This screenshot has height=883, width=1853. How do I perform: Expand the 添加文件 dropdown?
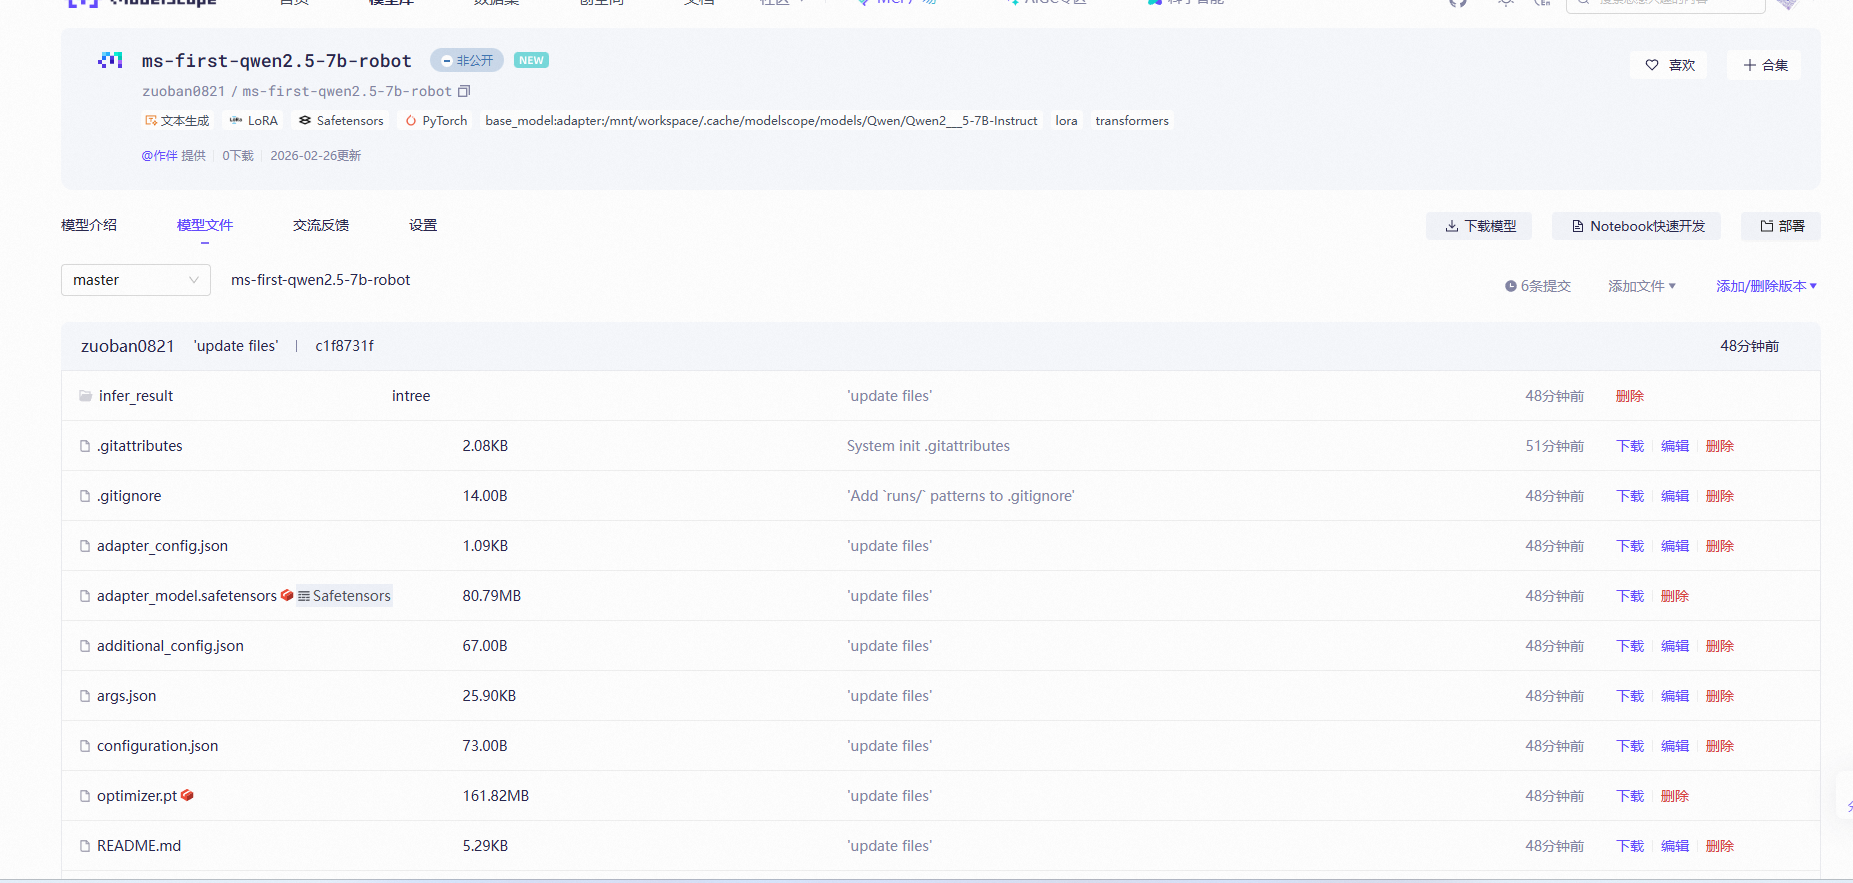pyautogui.click(x=1641, y=286)
